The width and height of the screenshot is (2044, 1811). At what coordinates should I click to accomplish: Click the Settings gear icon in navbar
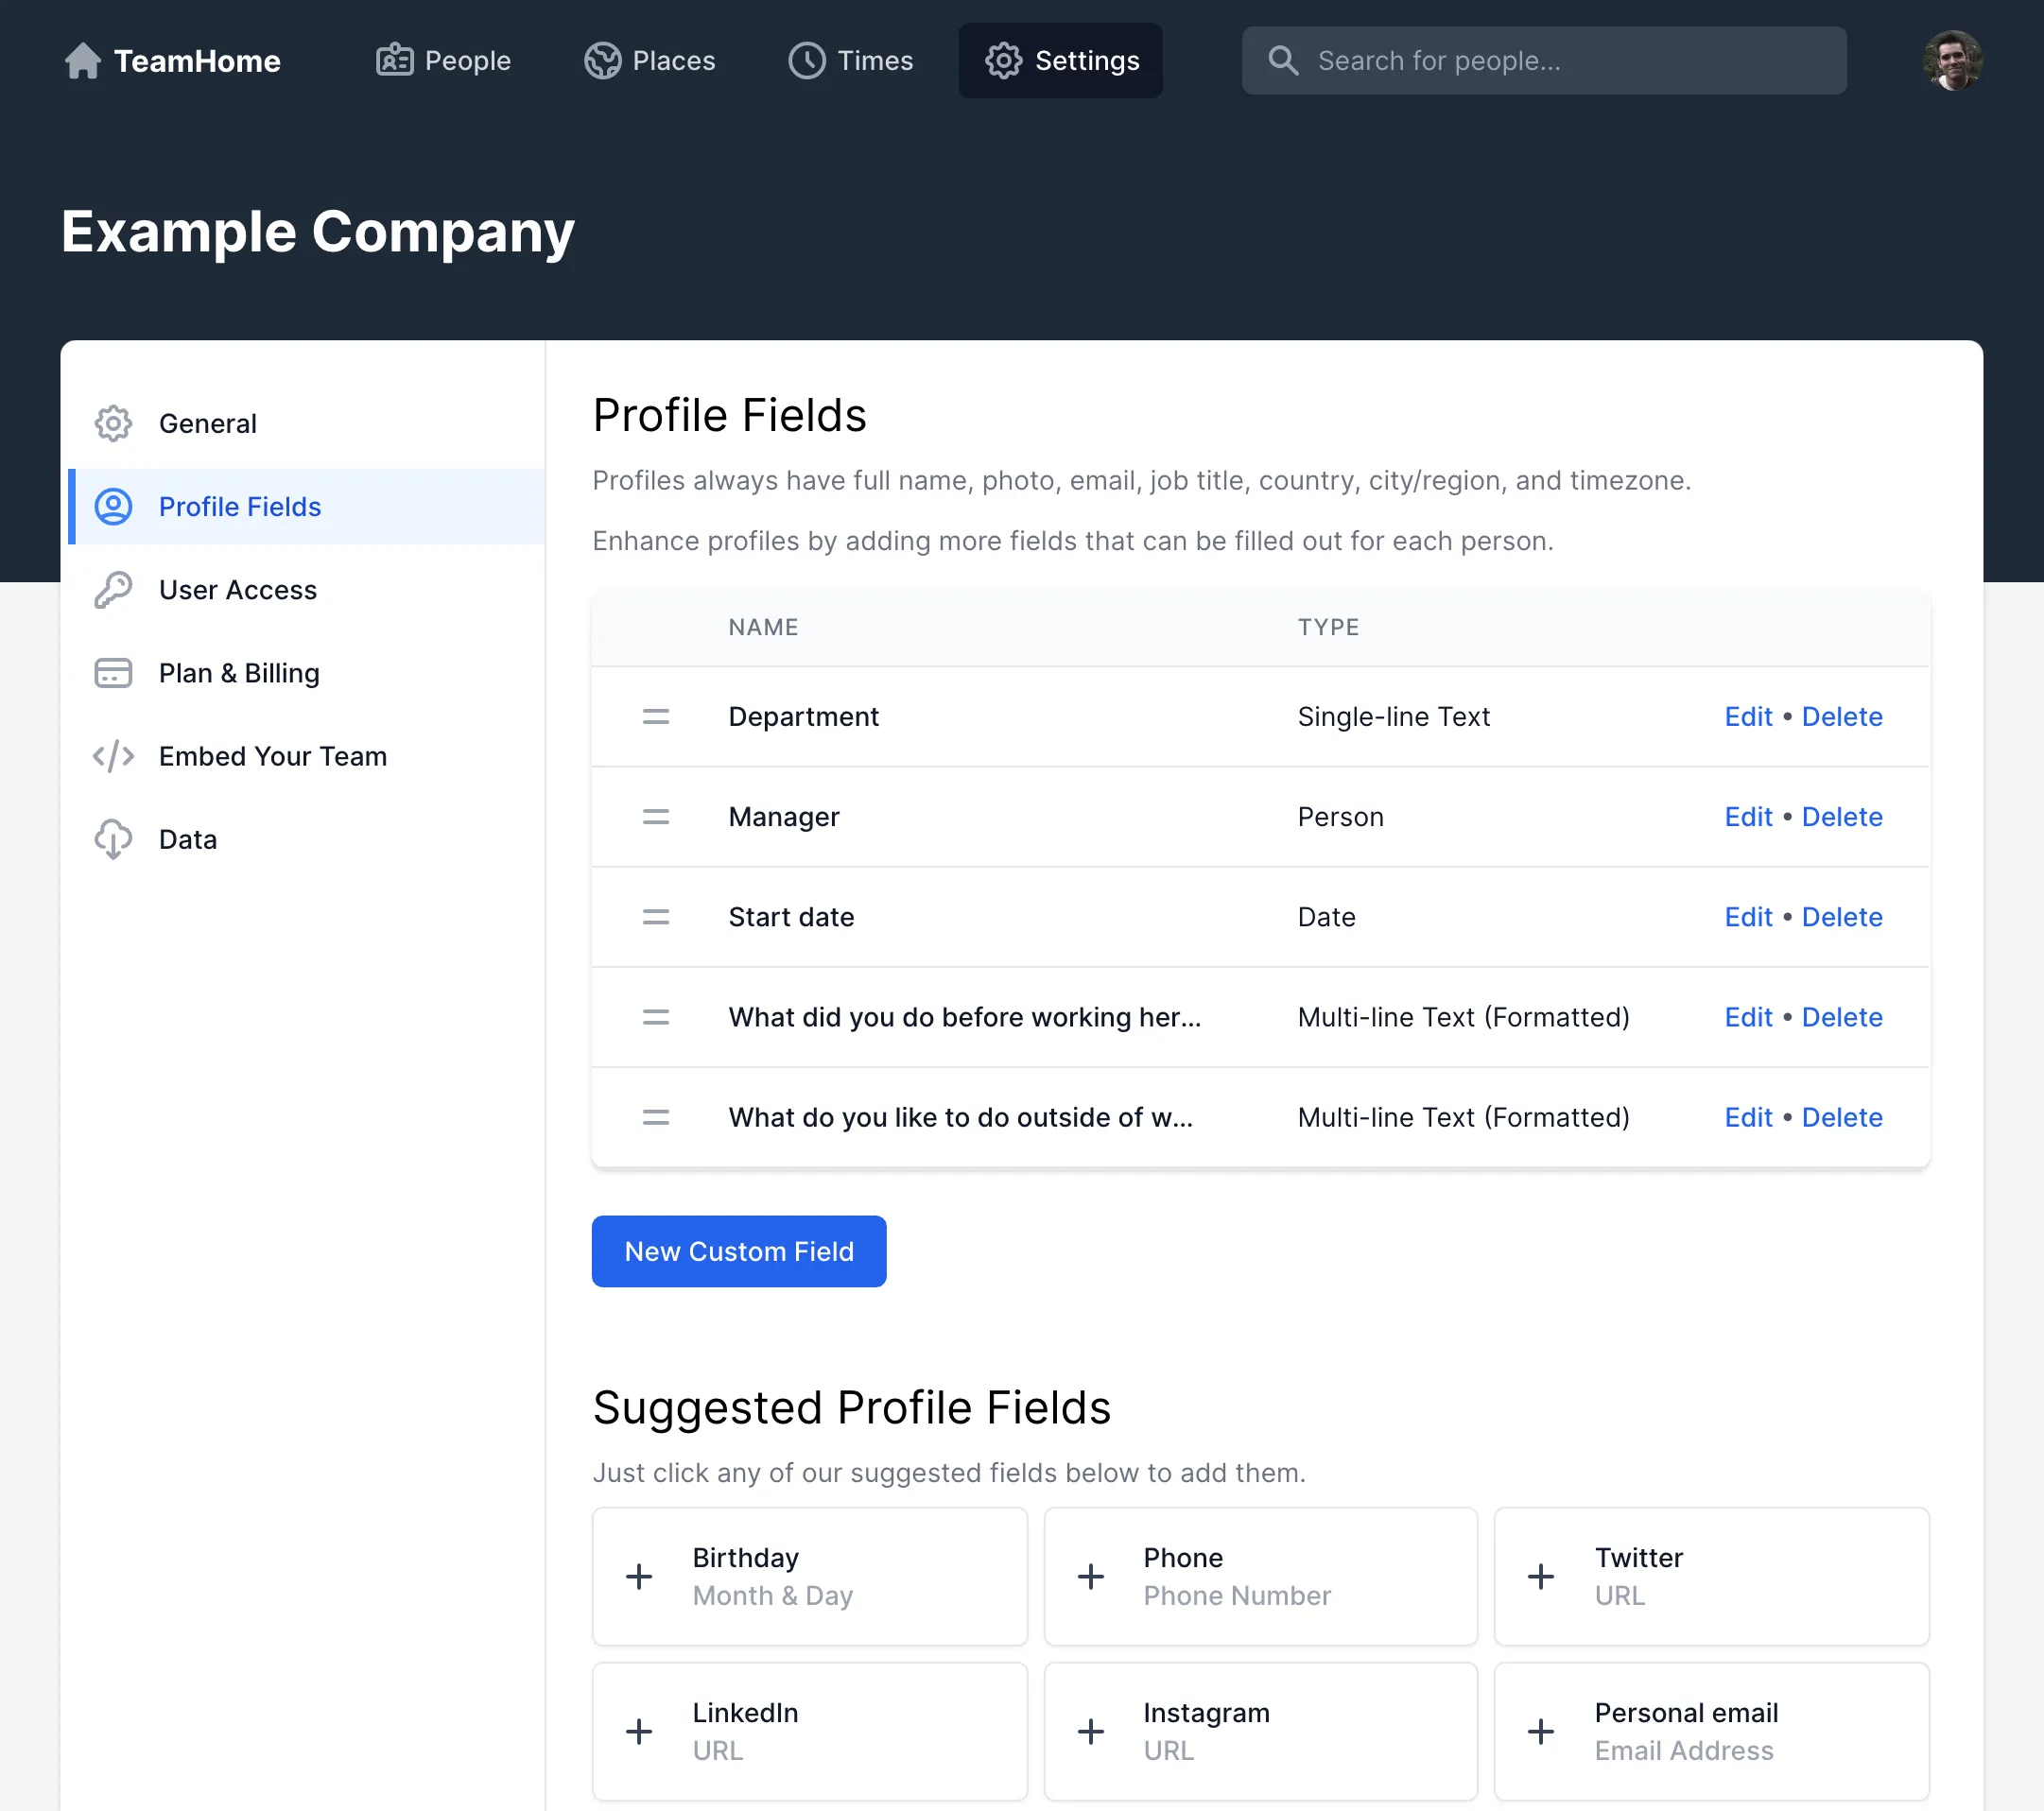click(x=1003, y=61)
